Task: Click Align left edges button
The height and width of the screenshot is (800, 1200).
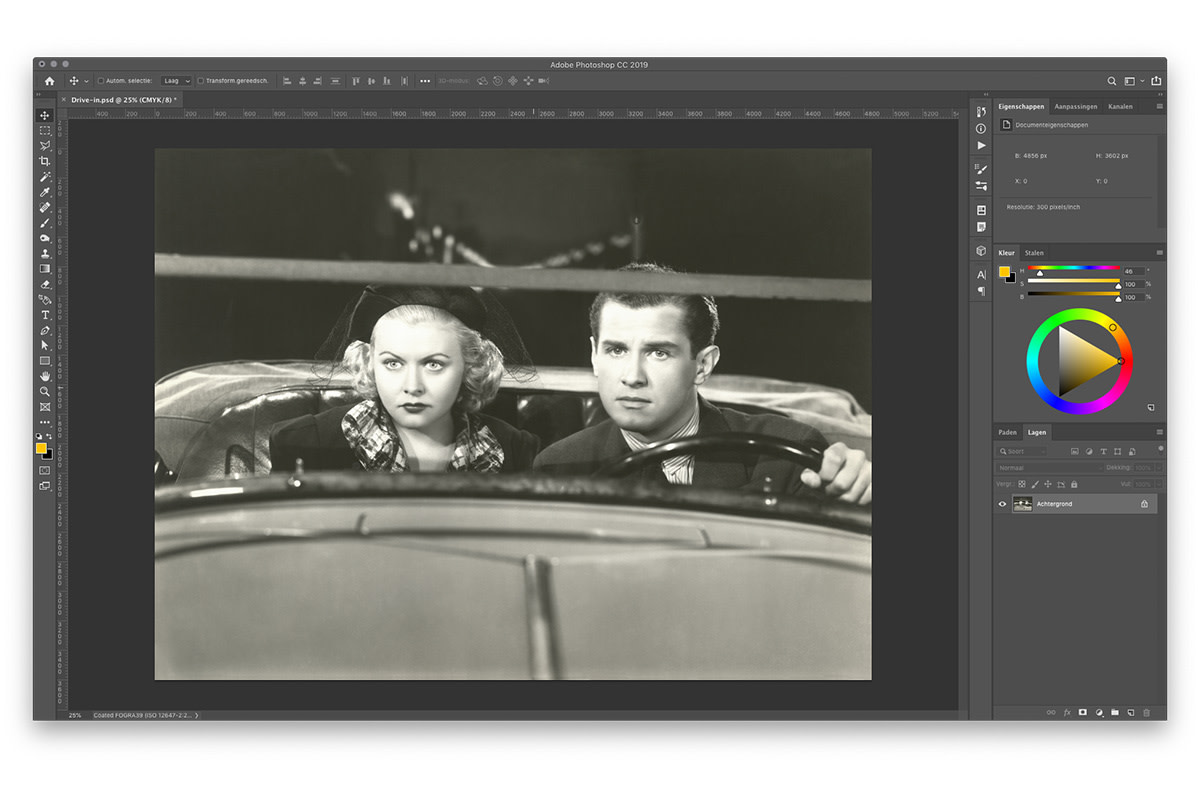Action: coord(288,81)
